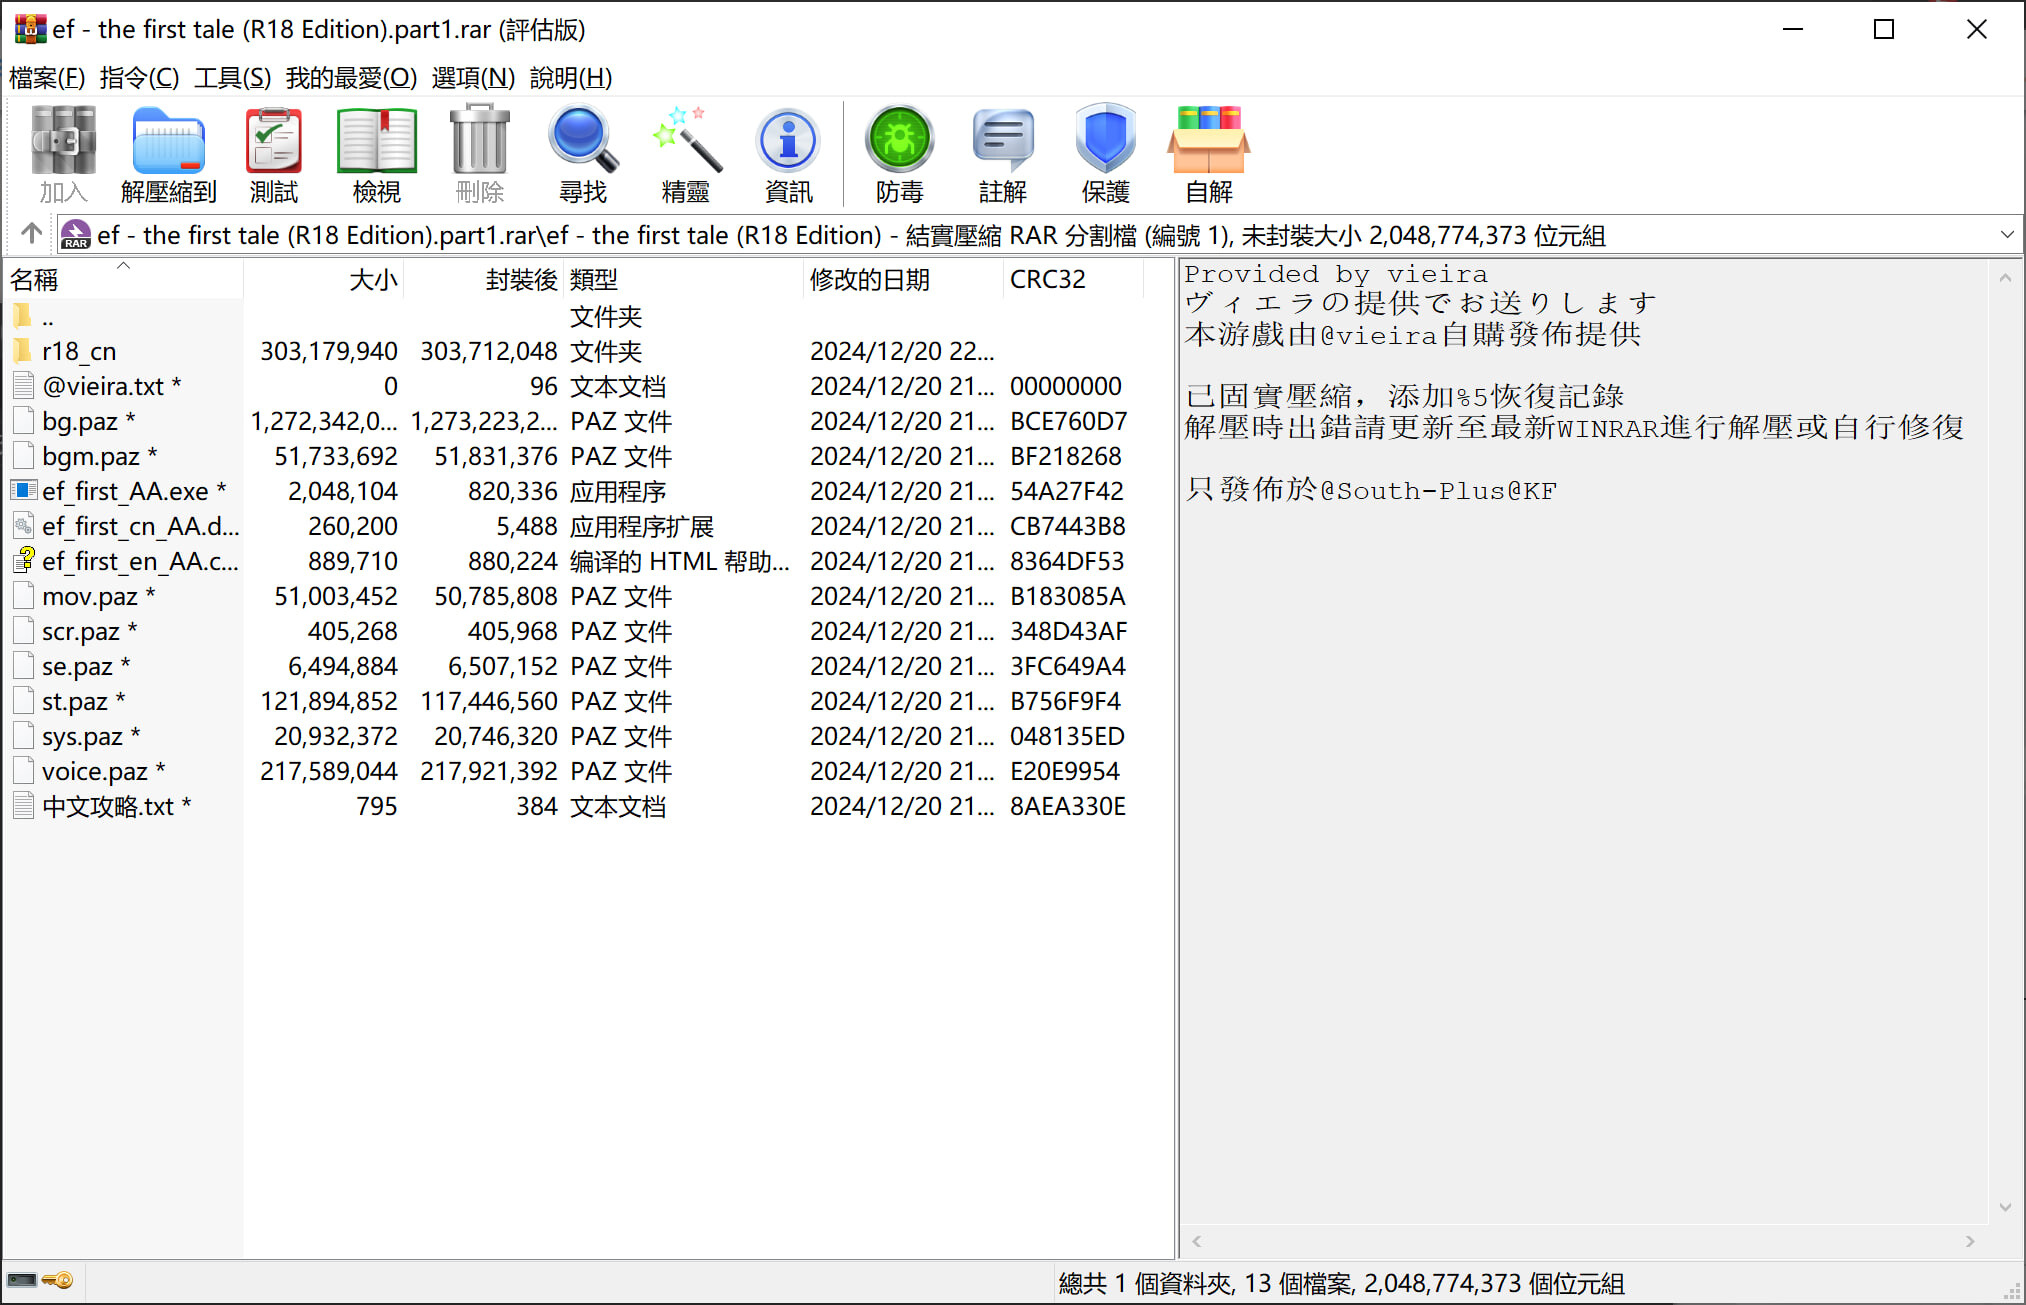Go up one folder level arrow
Viewport: 2026px width, 1305px height.
[x=31, y=234]
